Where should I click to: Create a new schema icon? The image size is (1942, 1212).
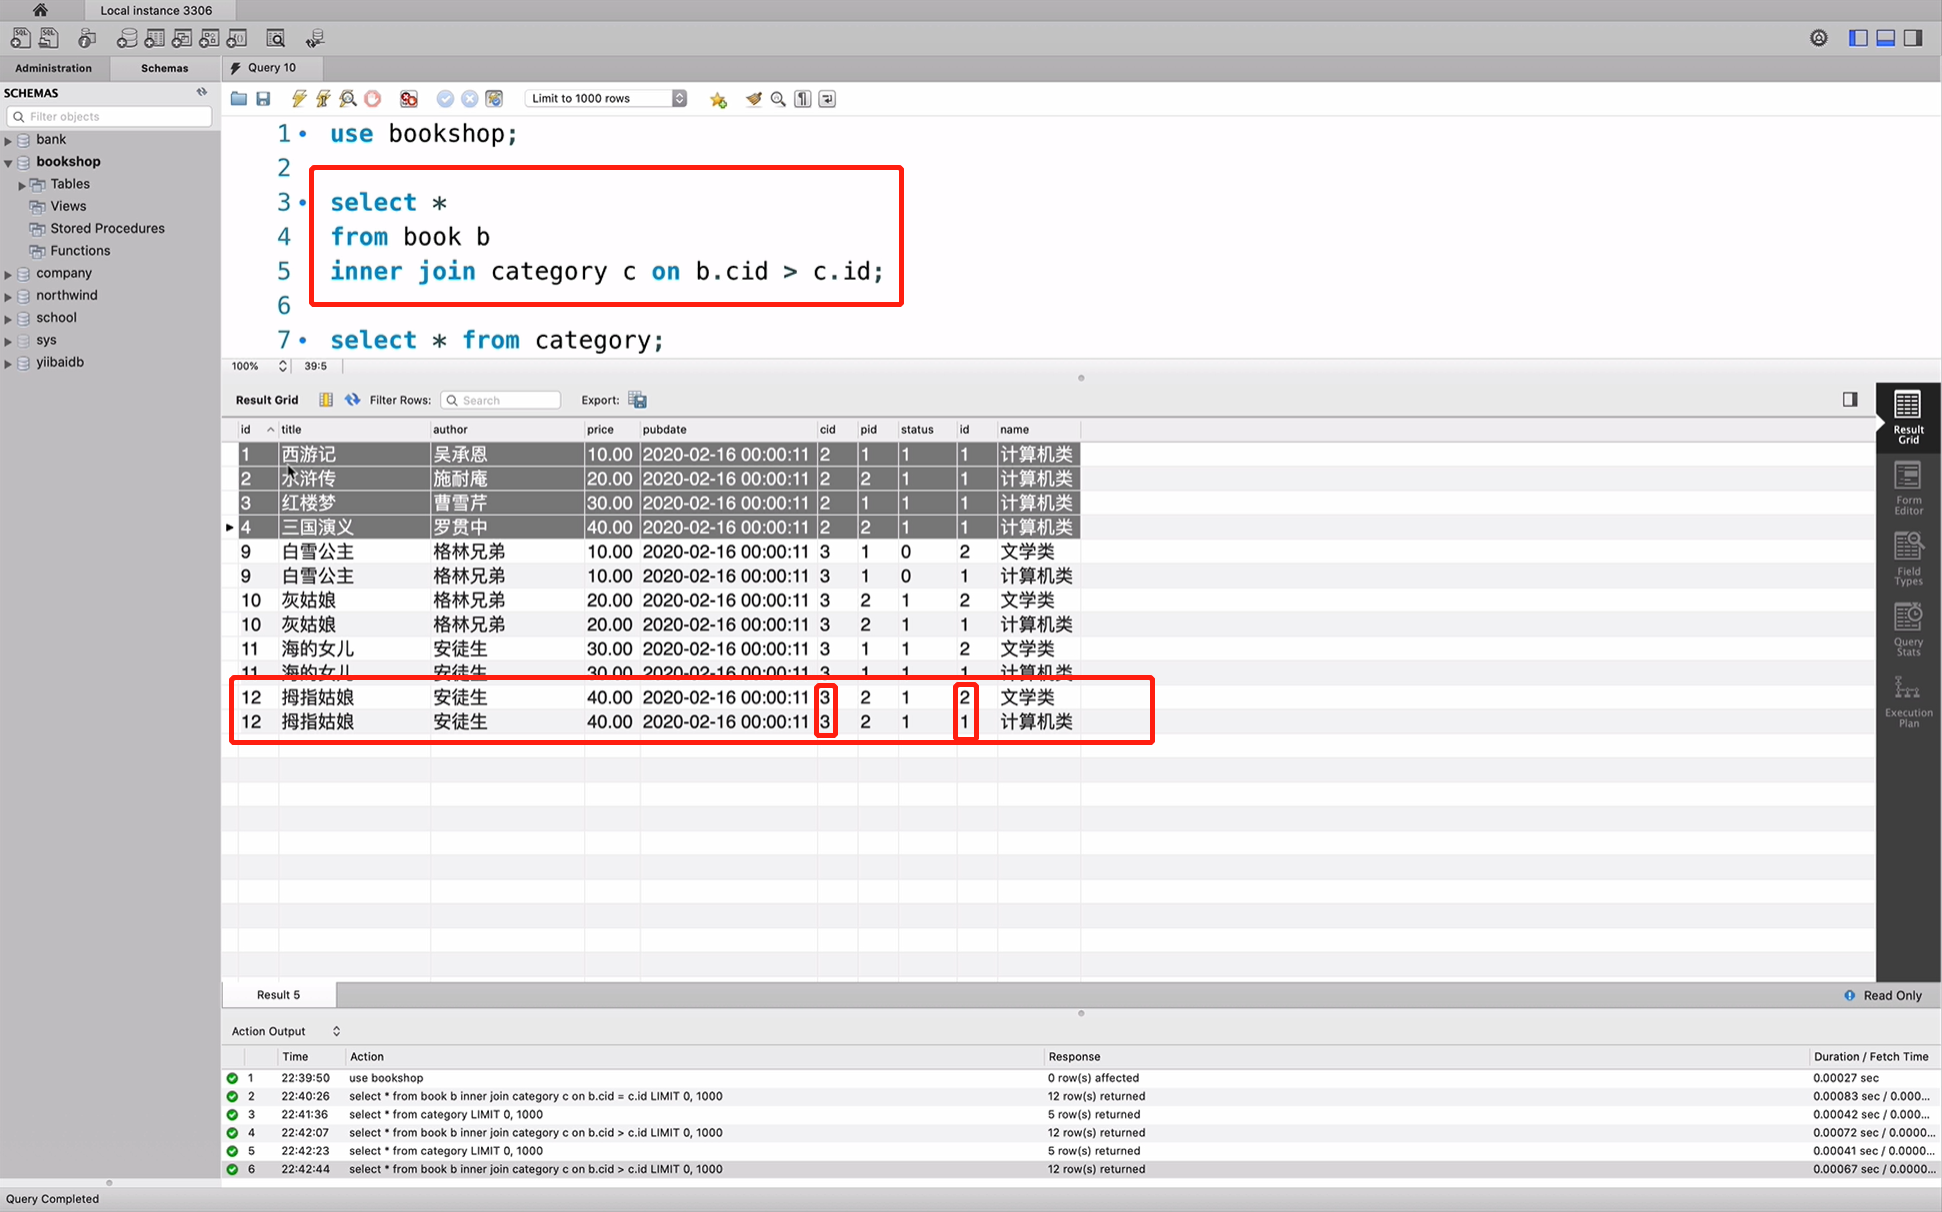127,38
